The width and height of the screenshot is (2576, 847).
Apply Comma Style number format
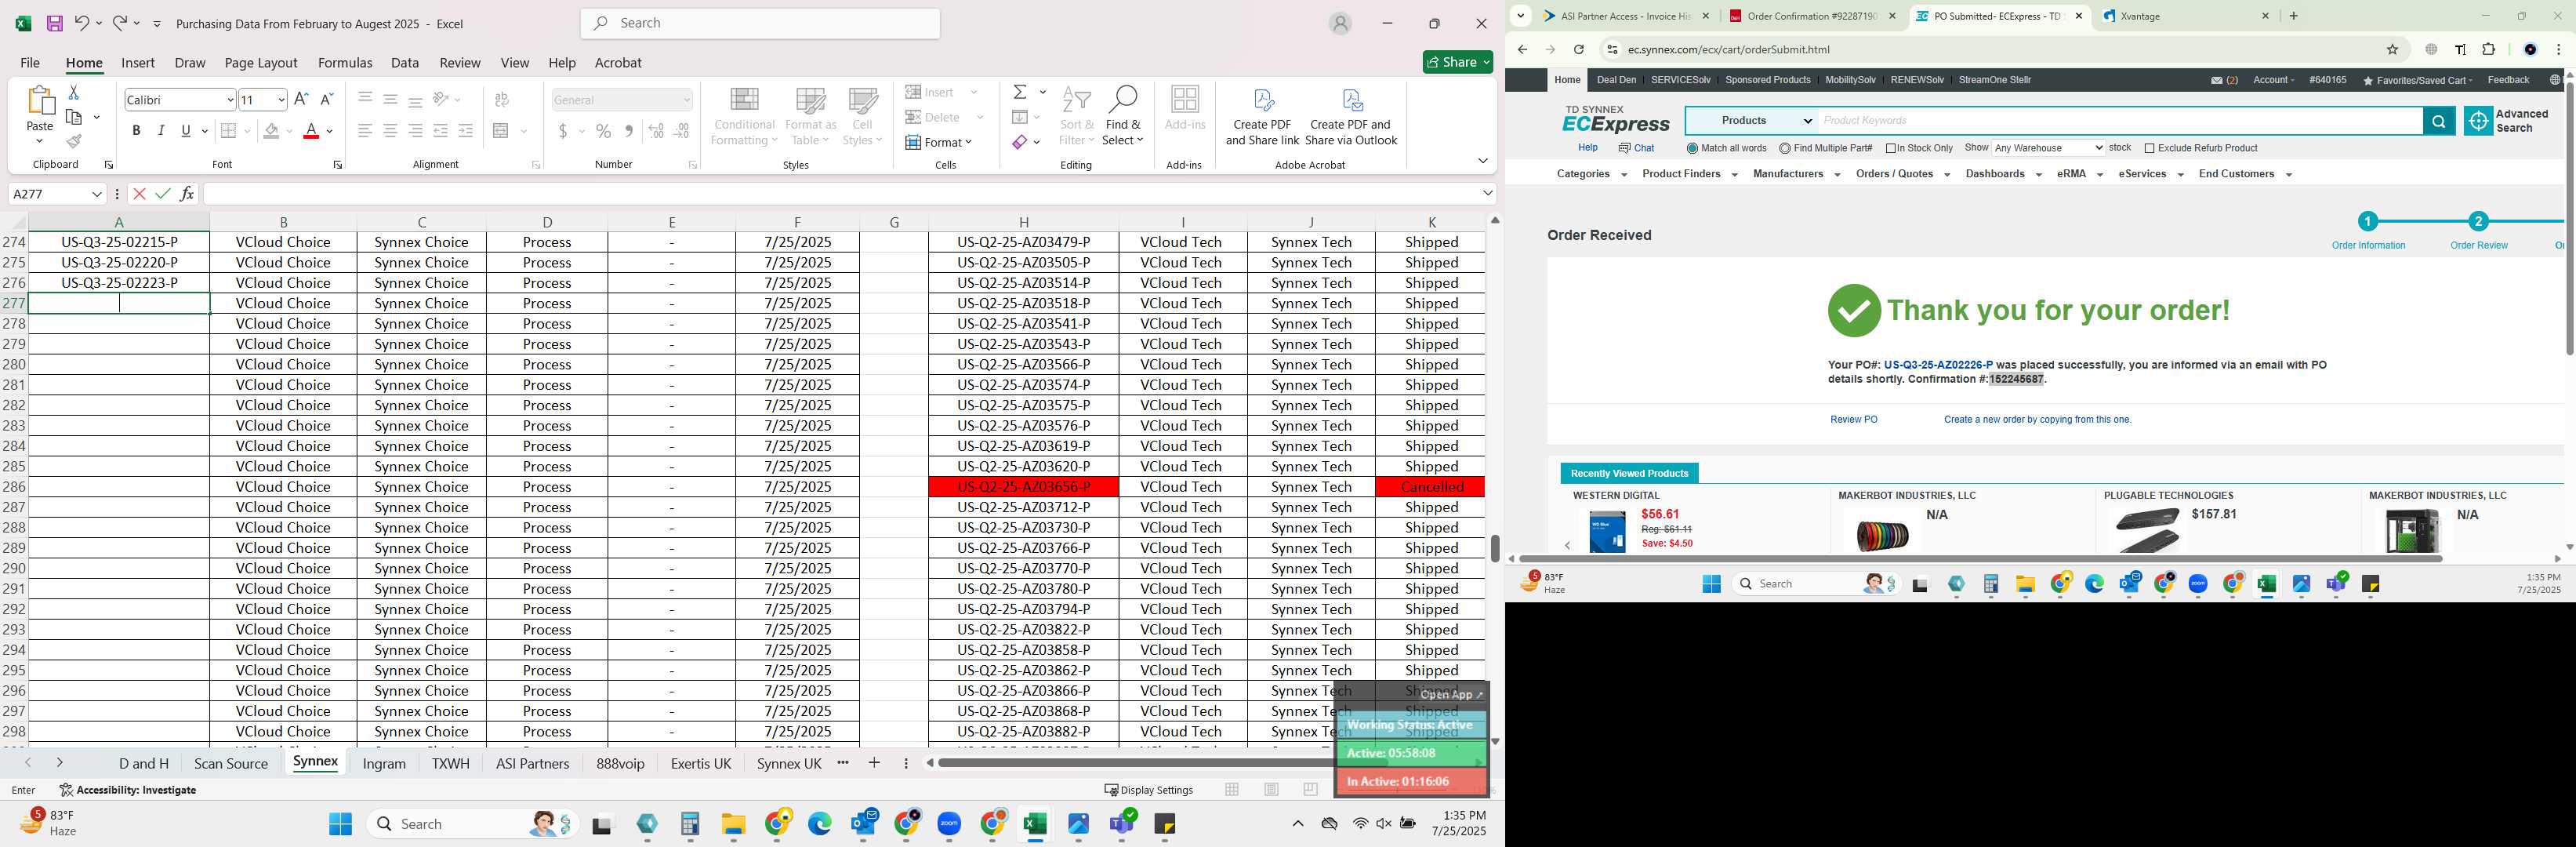click(x=629, y=131)
